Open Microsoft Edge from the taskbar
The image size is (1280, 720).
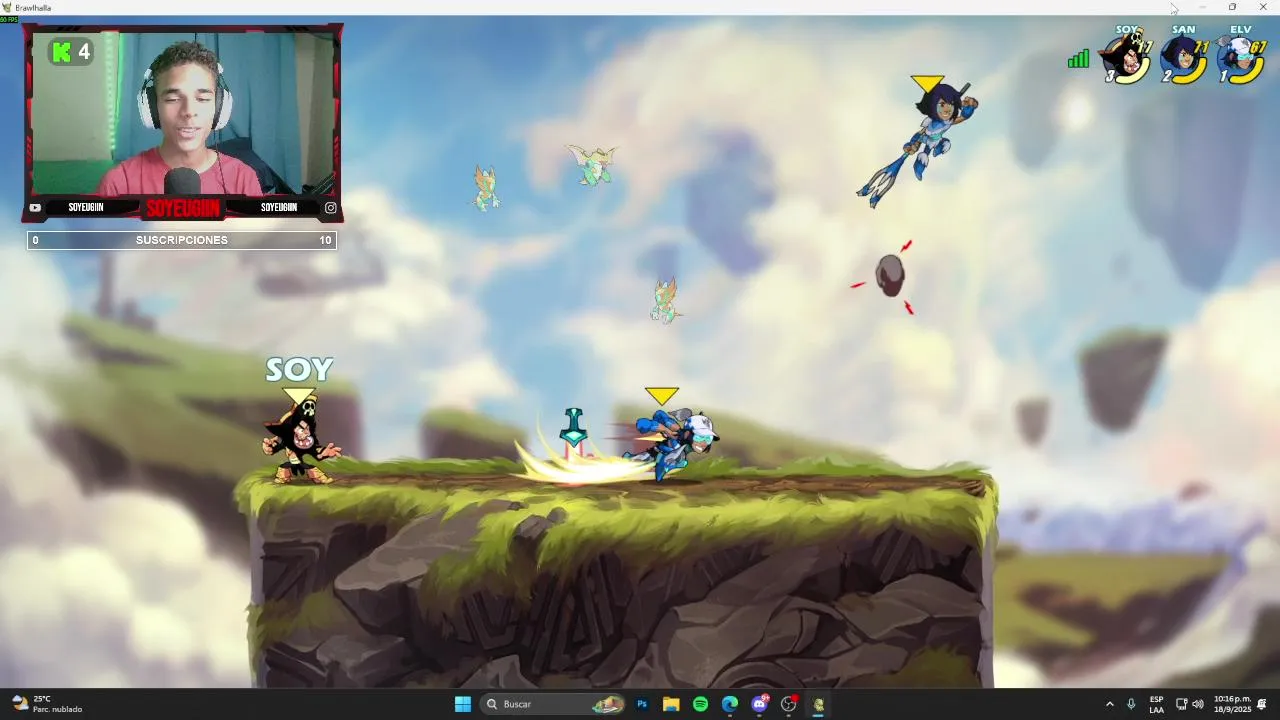pos(730,704)
